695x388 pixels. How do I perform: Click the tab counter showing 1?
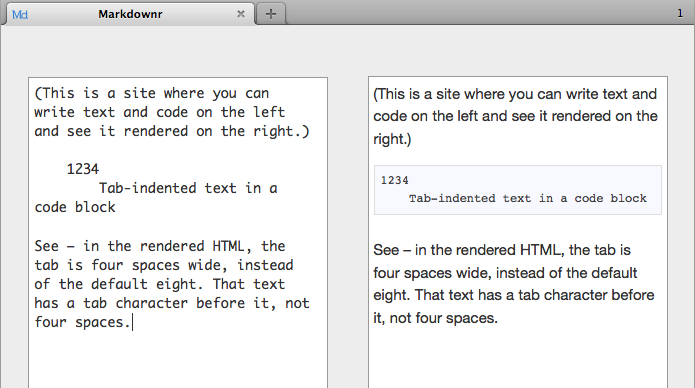tap(680, 13)
